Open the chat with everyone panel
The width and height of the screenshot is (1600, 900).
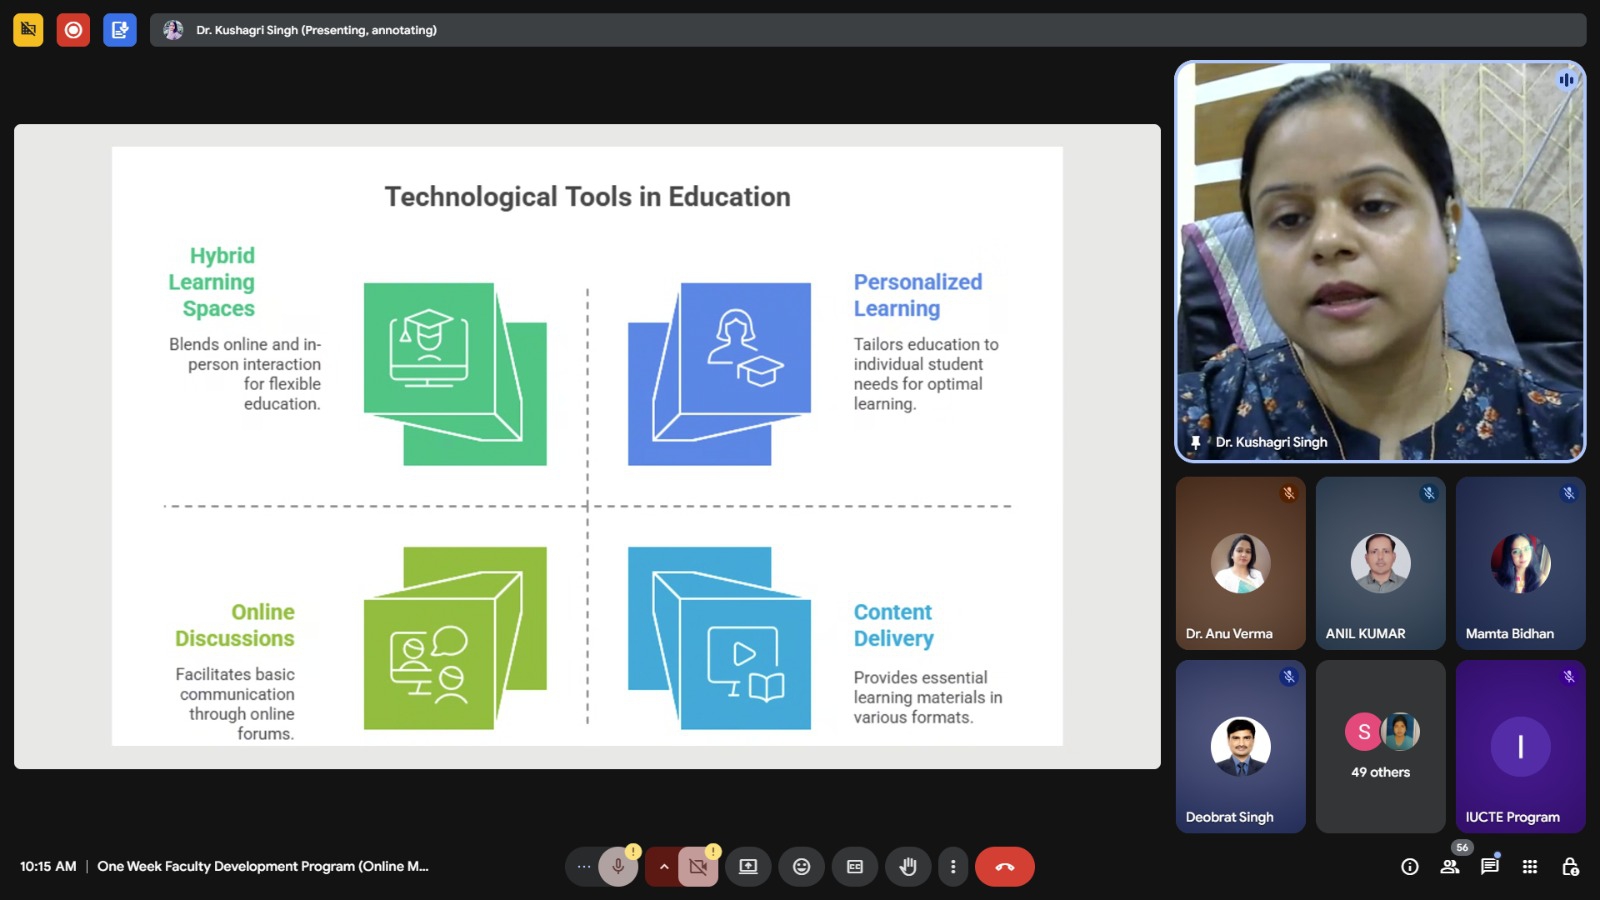[x=1489, y=867]
